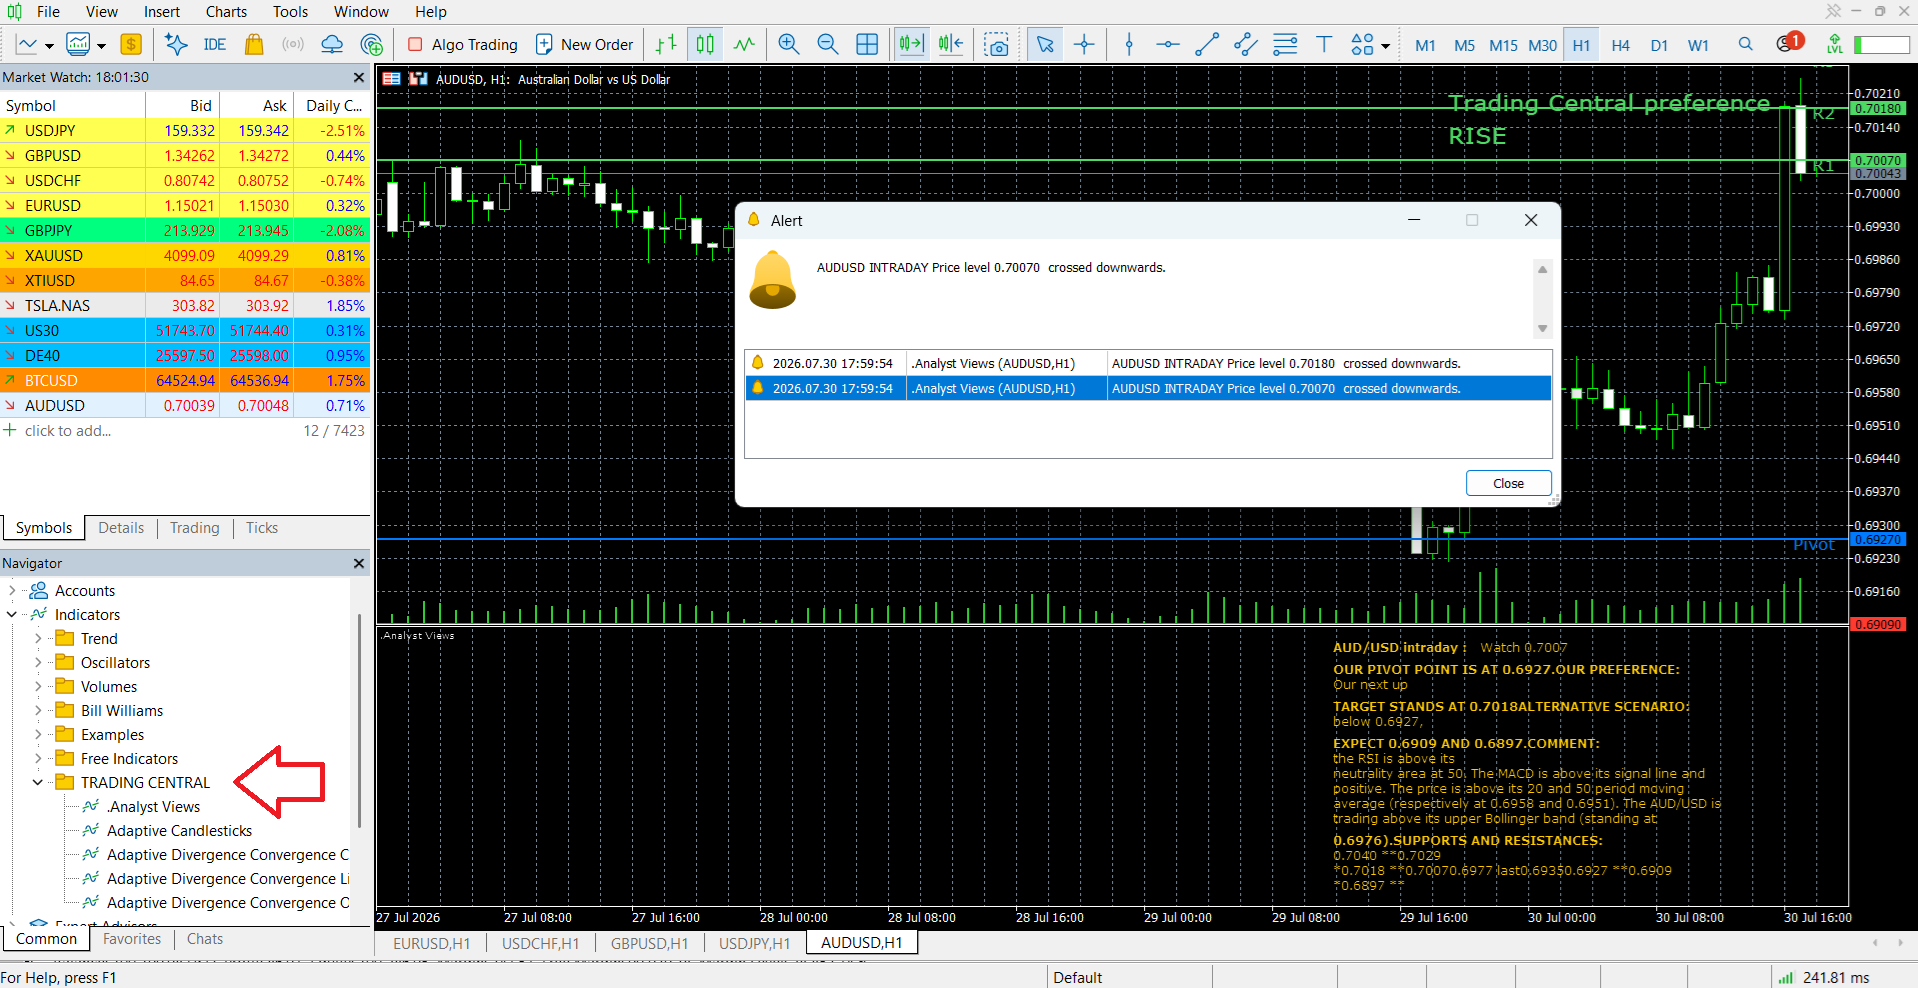
Task: Switch to the GBPUSD,H1 chart tab
Action: tap(649, 943)
